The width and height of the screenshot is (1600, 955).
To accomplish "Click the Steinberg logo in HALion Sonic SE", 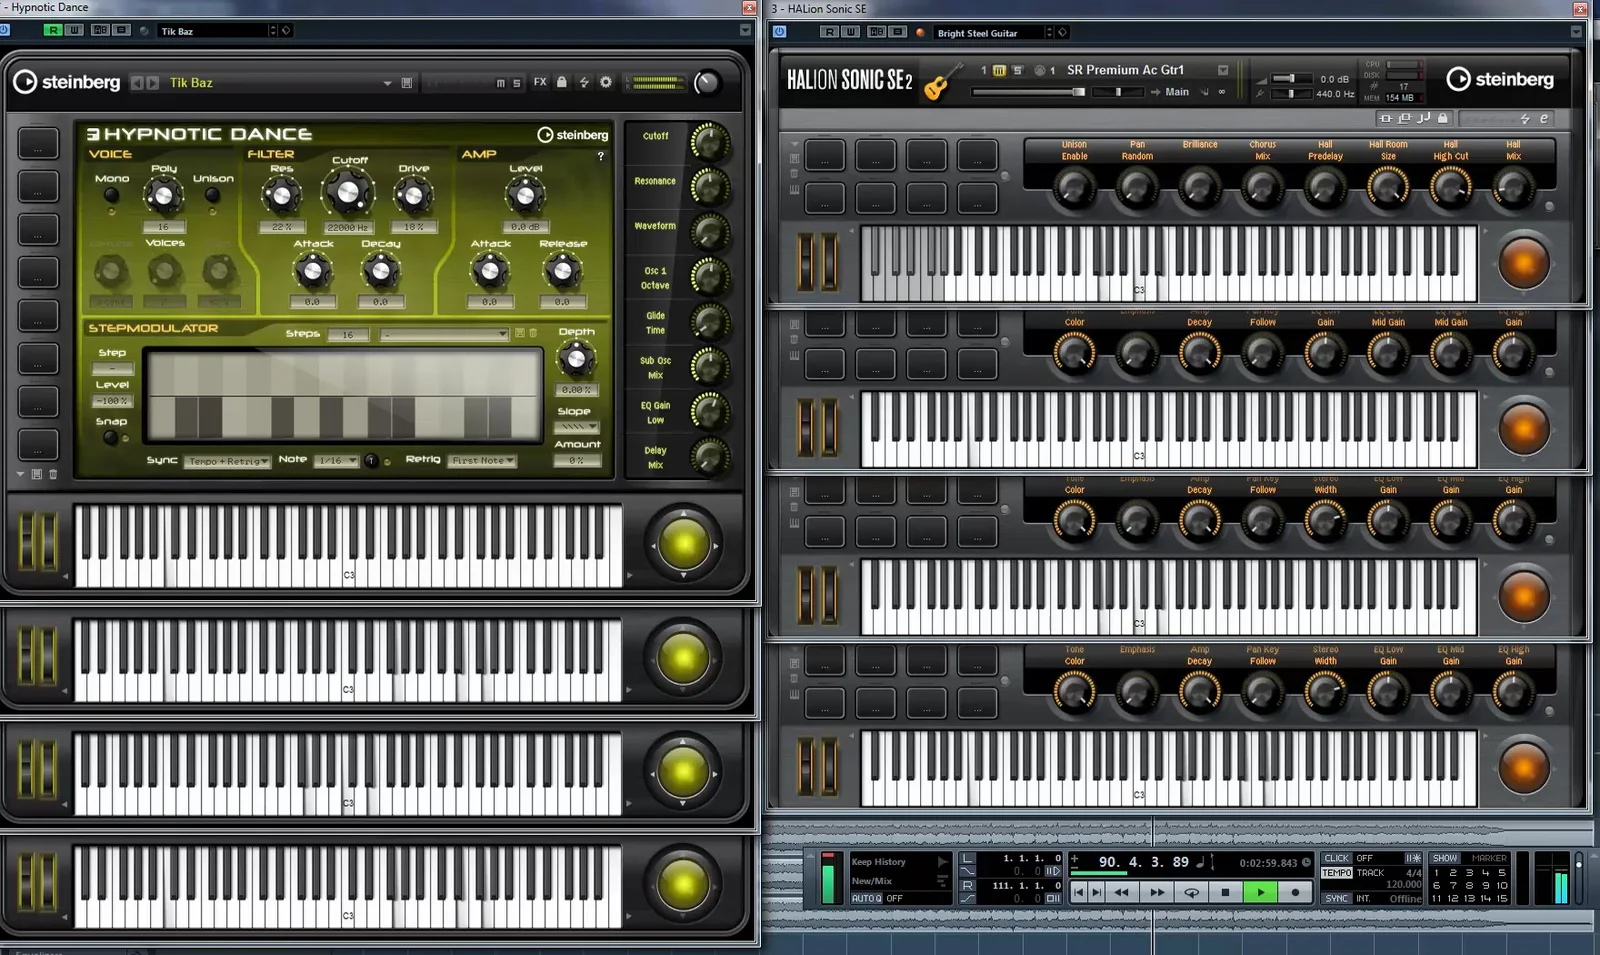I will tap(1500, 79).
